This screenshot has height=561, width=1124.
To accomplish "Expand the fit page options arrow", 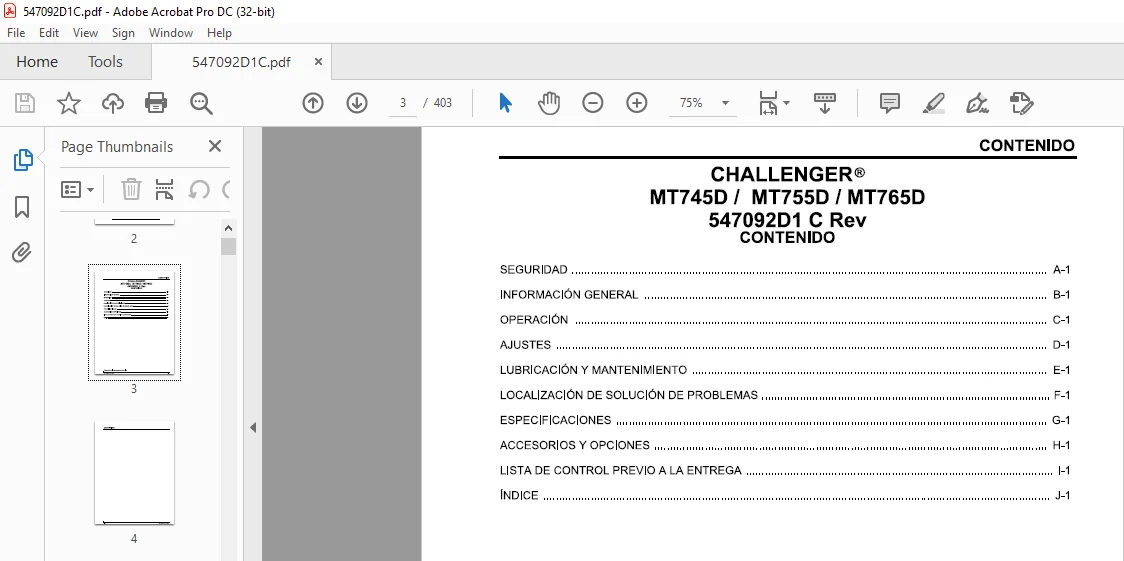I will click(x=786, y=103).
